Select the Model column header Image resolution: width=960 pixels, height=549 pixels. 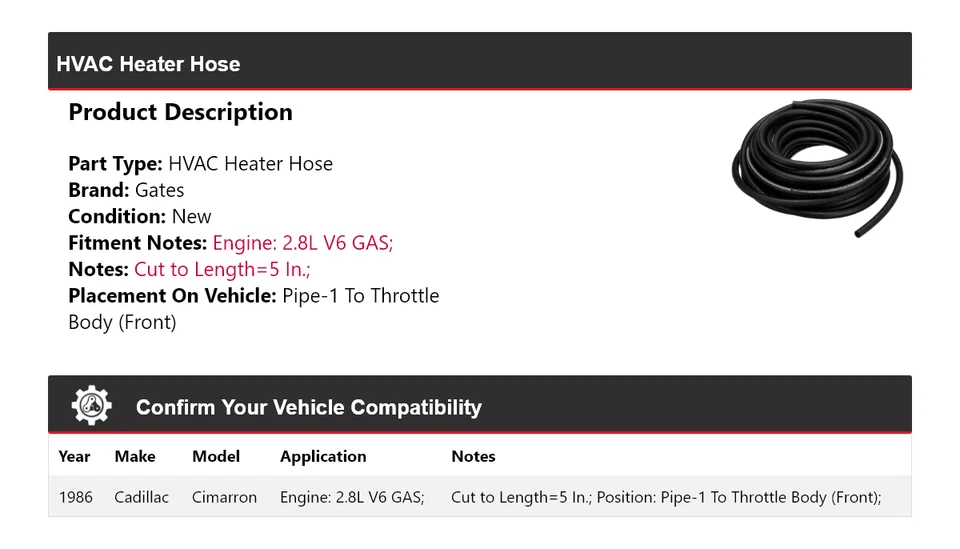216,456
